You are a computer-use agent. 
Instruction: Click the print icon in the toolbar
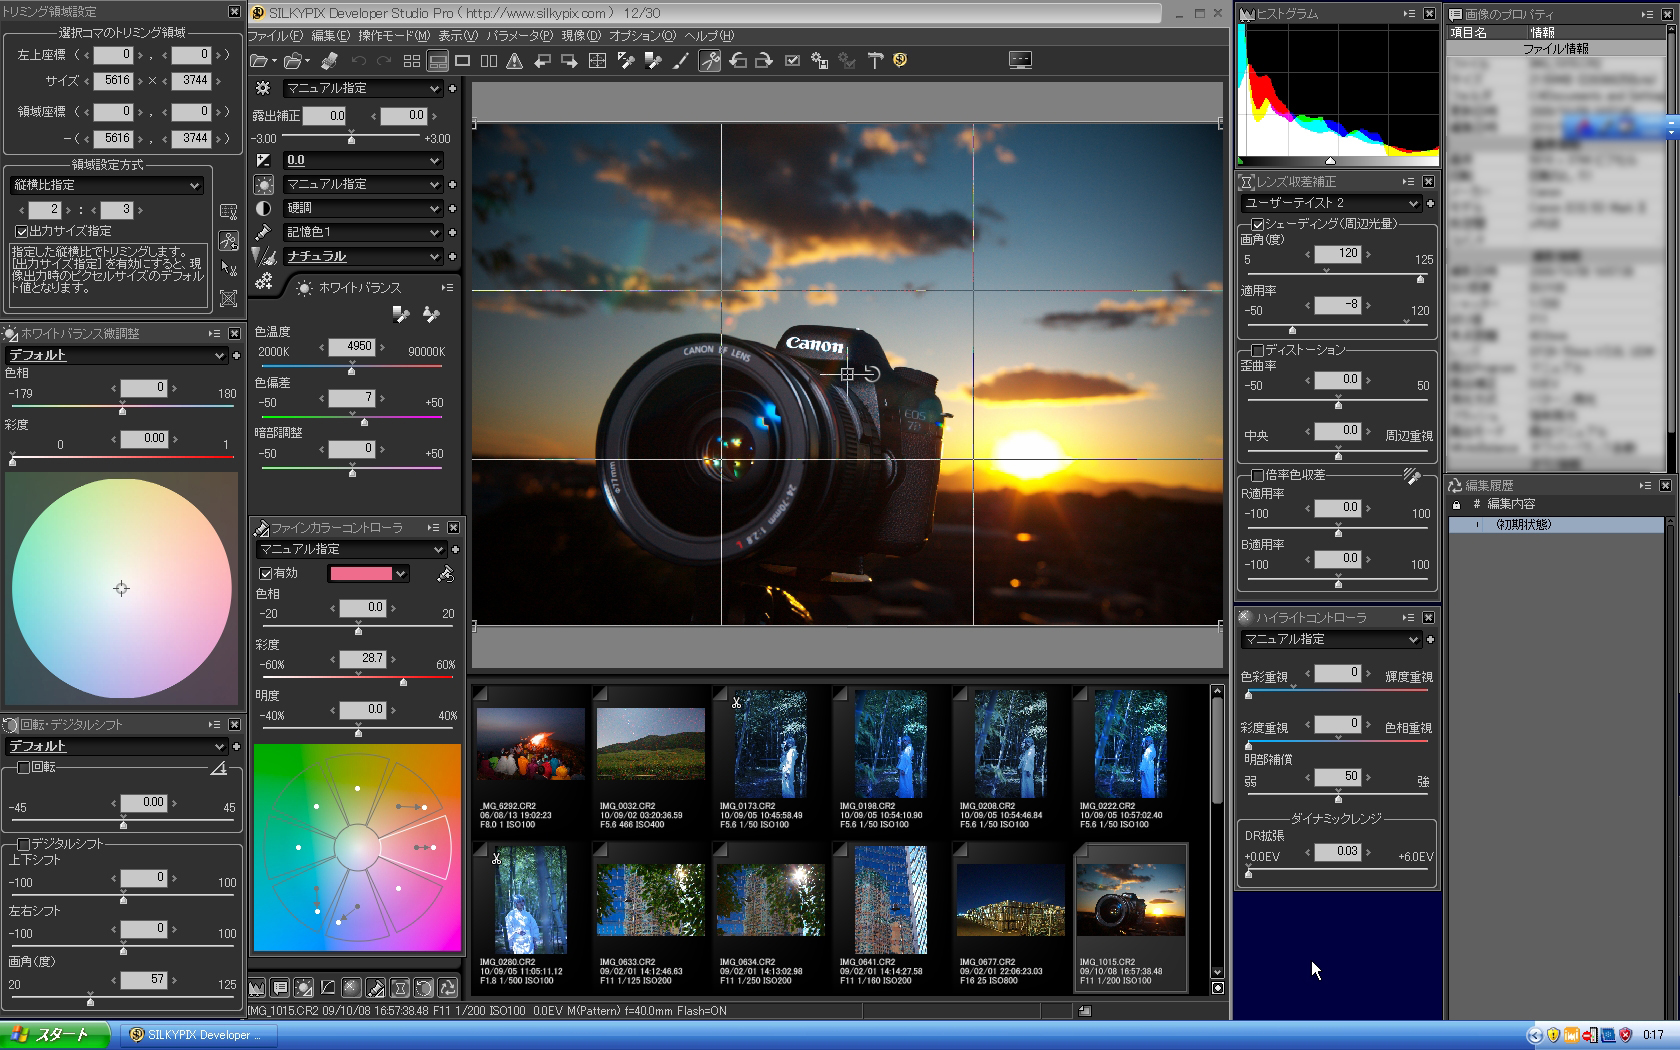(329, 61)
